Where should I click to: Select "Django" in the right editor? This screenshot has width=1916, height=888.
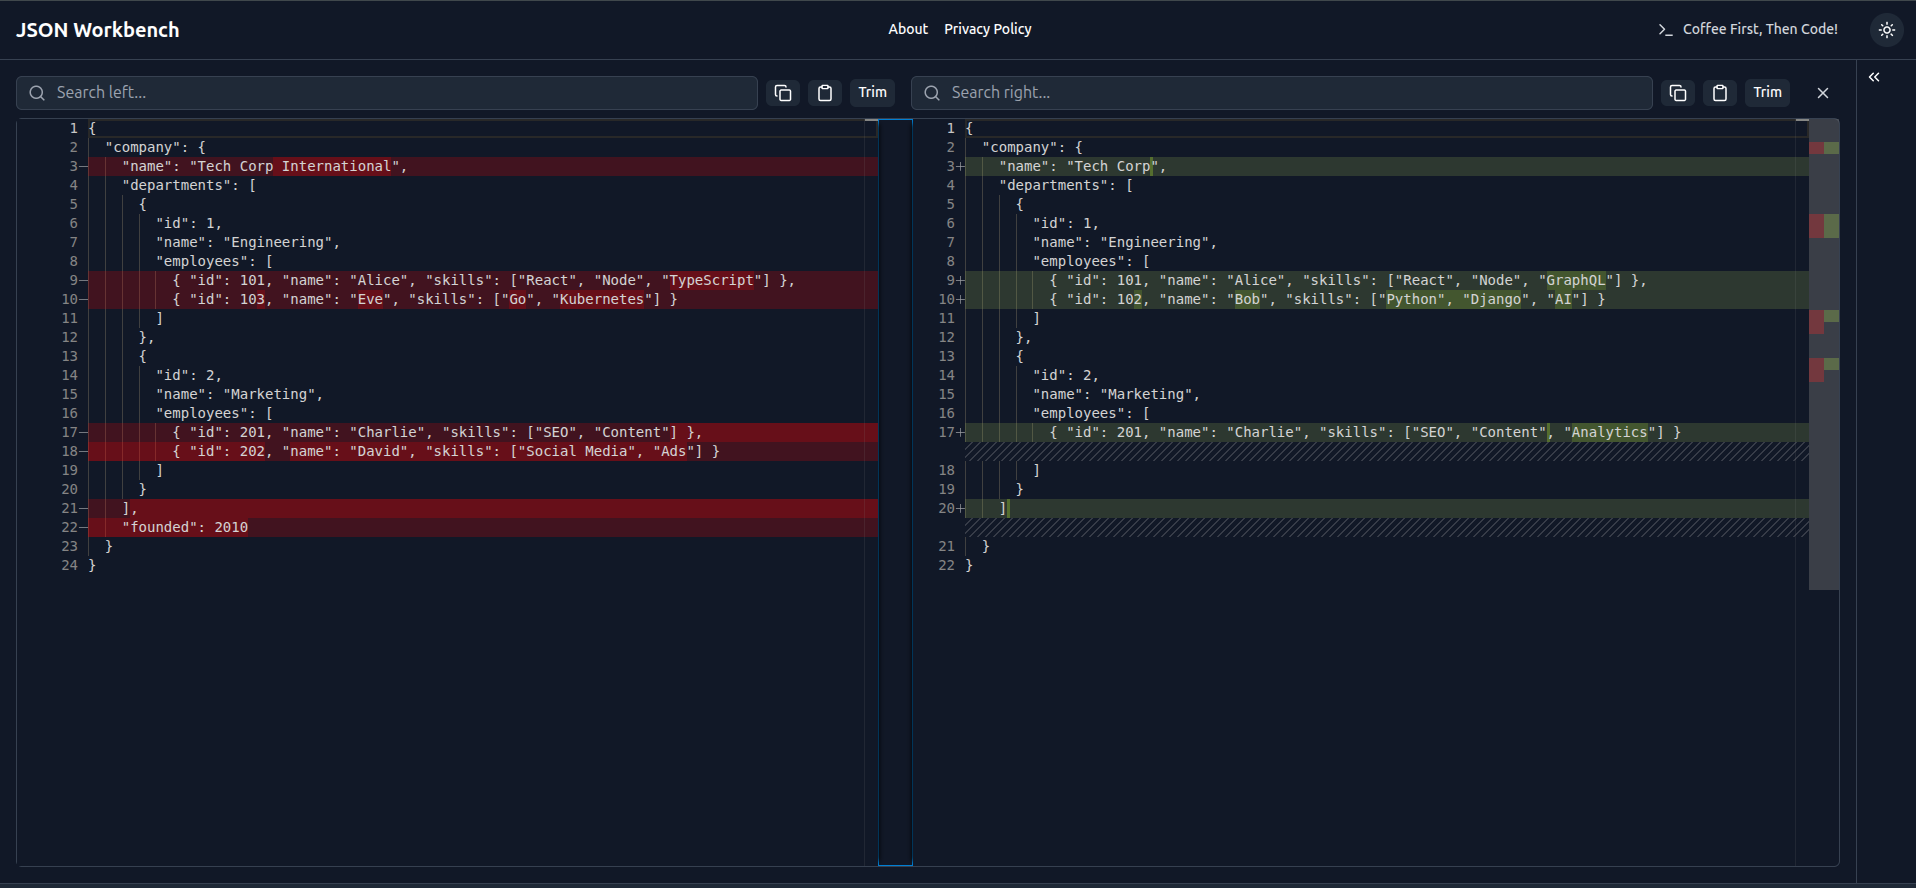pos(1496,299)
